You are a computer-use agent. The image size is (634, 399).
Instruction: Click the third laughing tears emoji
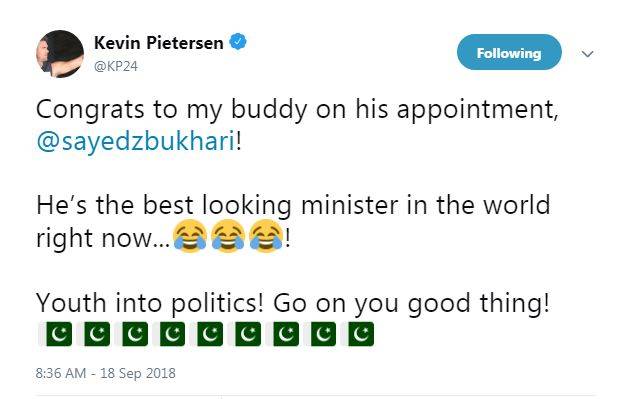pos(266,236)
